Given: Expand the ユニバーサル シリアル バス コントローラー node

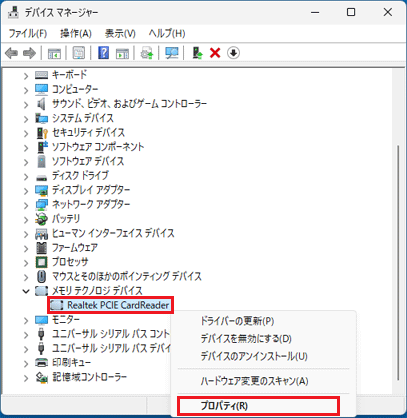Looking at the screenshot, I should pyautogui.click(x=26, y=335).
